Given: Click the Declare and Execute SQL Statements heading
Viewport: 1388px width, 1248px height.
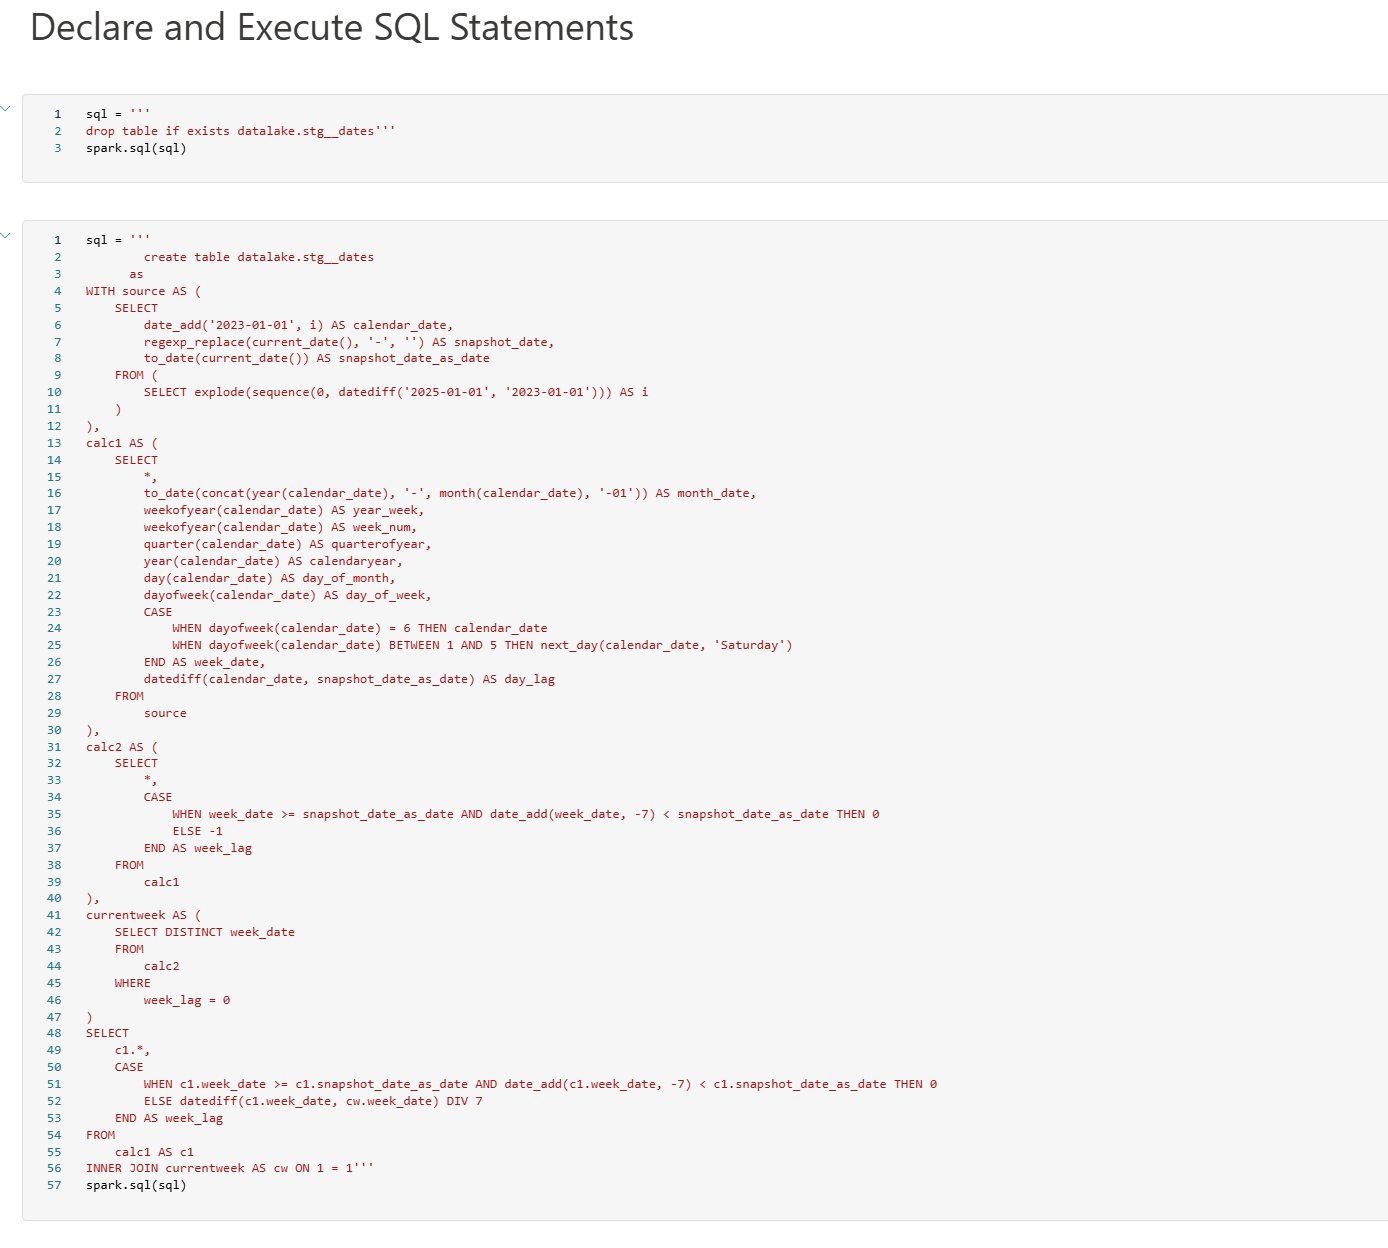Looking at the screenshot, I should pos(332,27).
